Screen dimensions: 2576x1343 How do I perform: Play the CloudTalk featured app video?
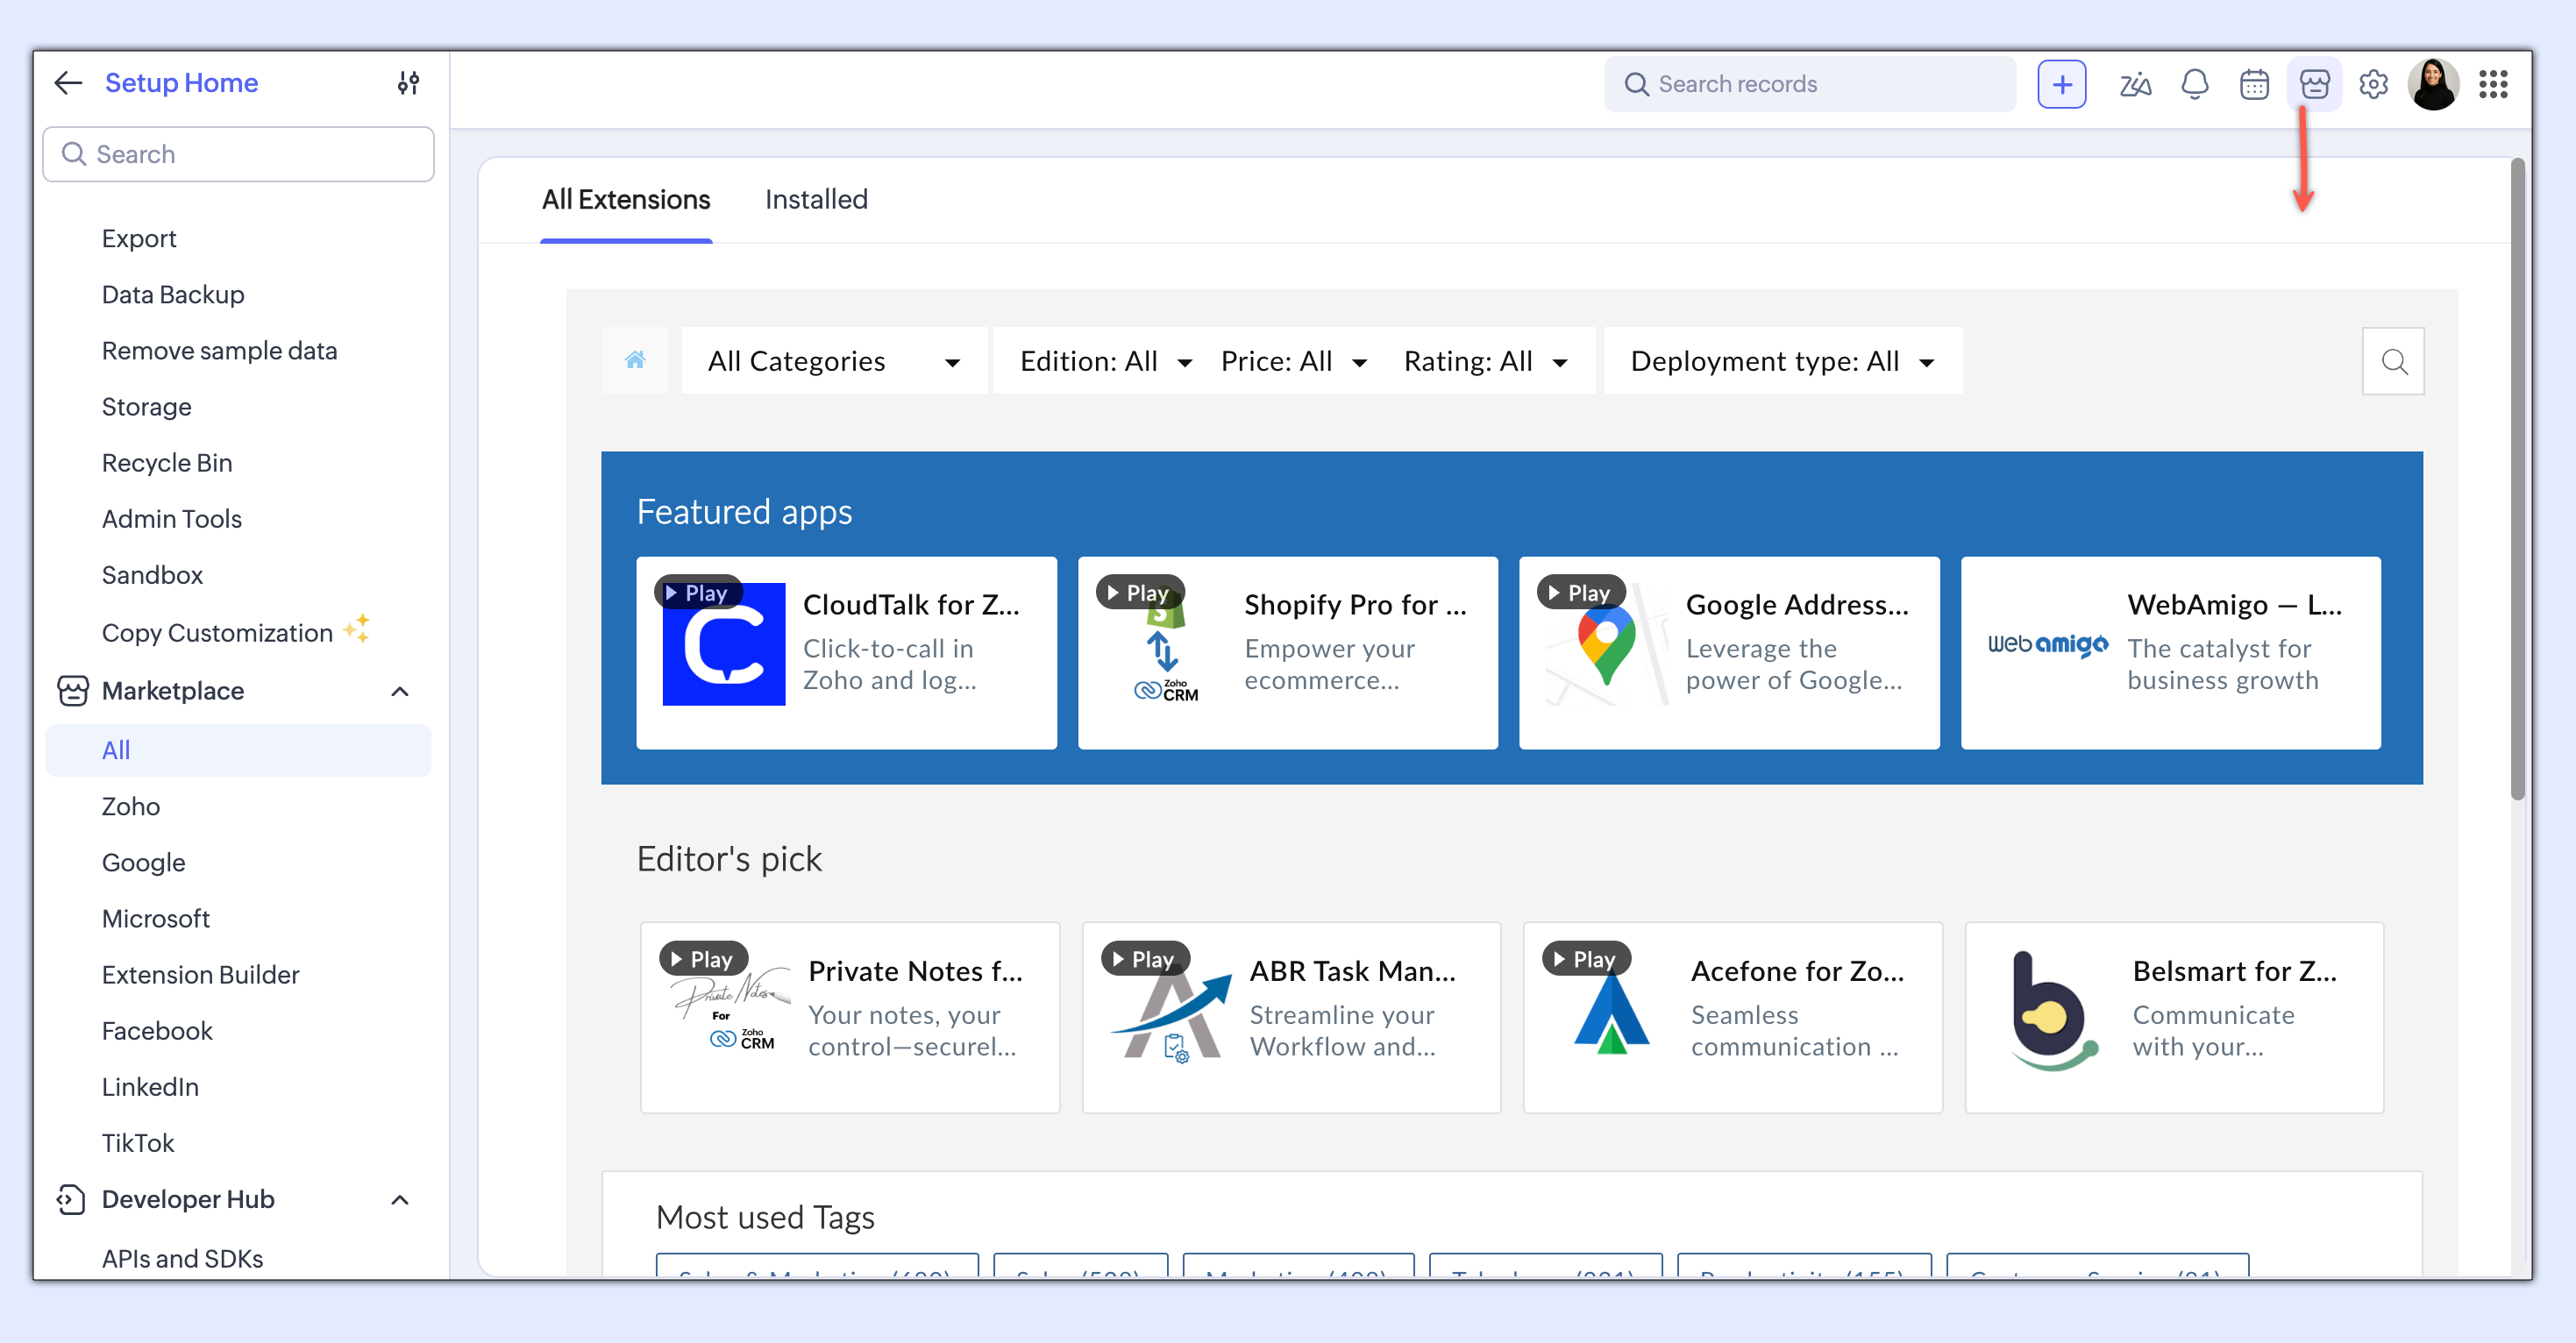(x=697, y=593)
